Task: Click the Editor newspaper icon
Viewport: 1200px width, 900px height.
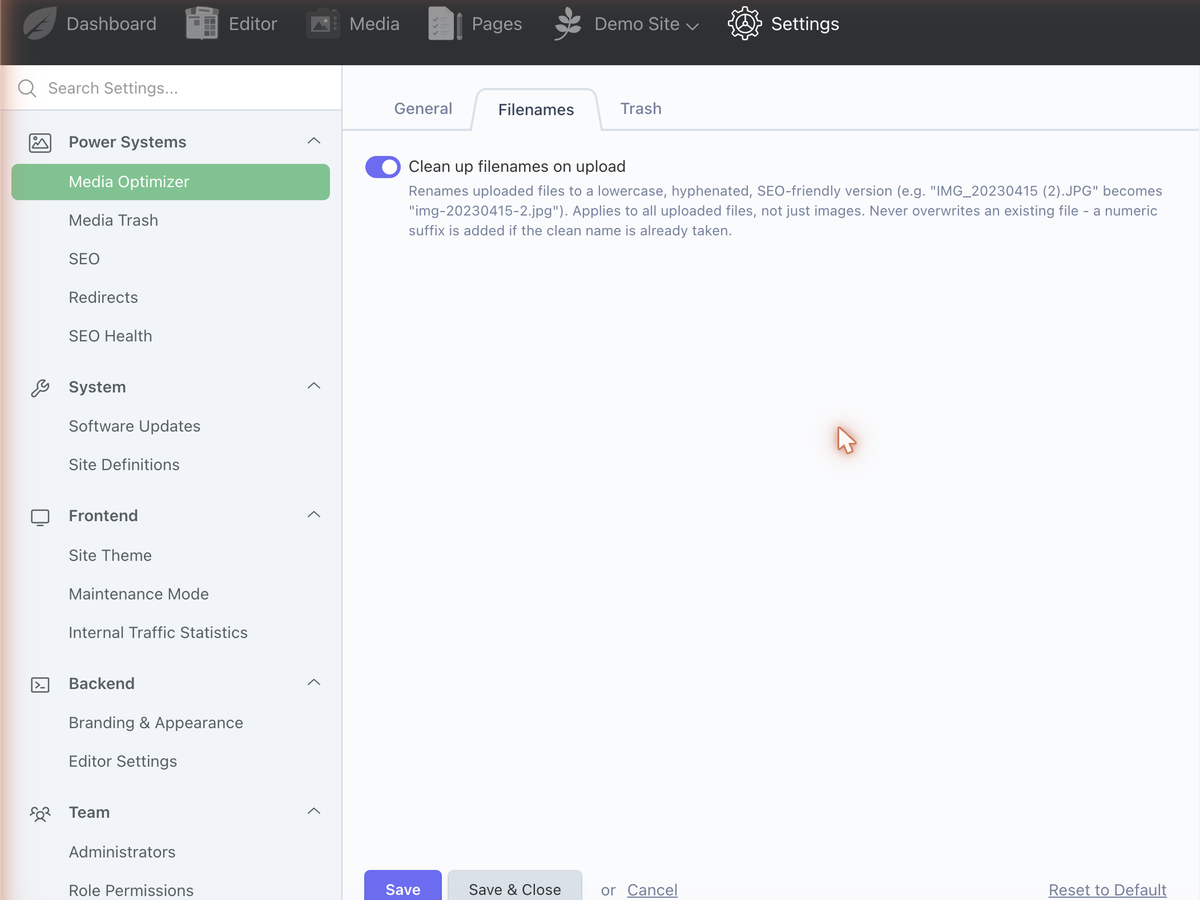Action: coord(202,23)
